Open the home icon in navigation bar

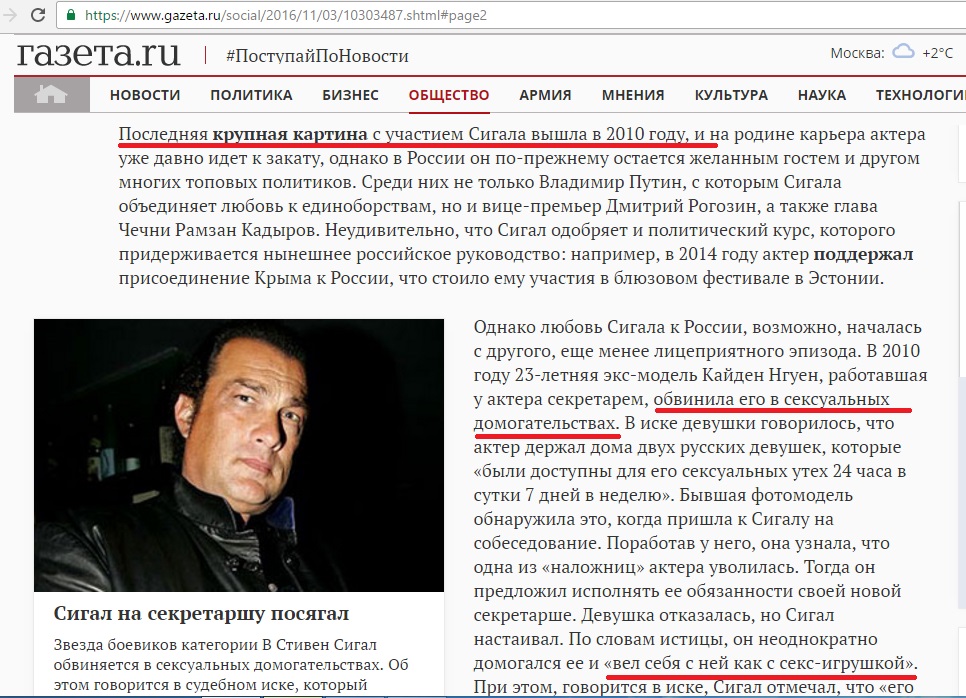(x=51, y=95)
